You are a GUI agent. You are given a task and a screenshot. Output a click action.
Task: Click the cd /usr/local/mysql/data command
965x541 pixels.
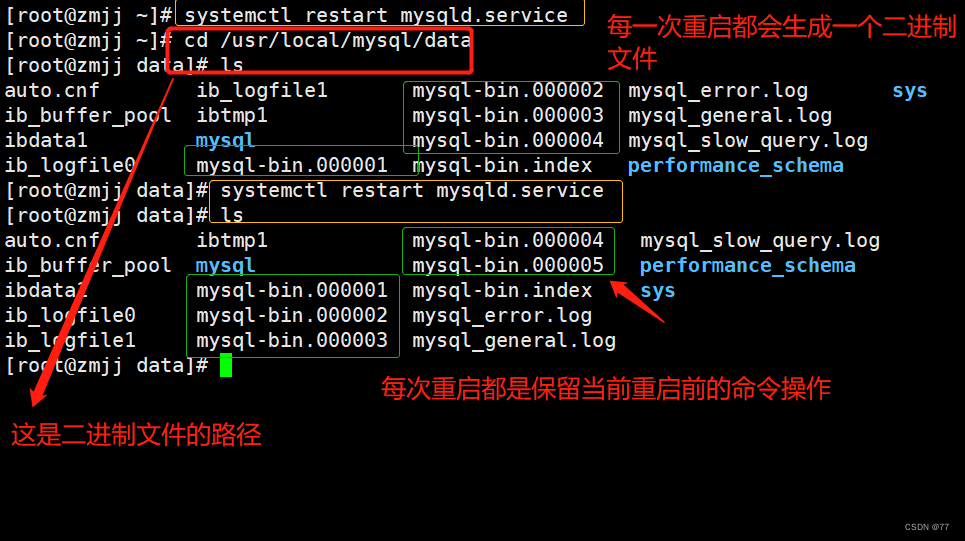coord(327,40)
